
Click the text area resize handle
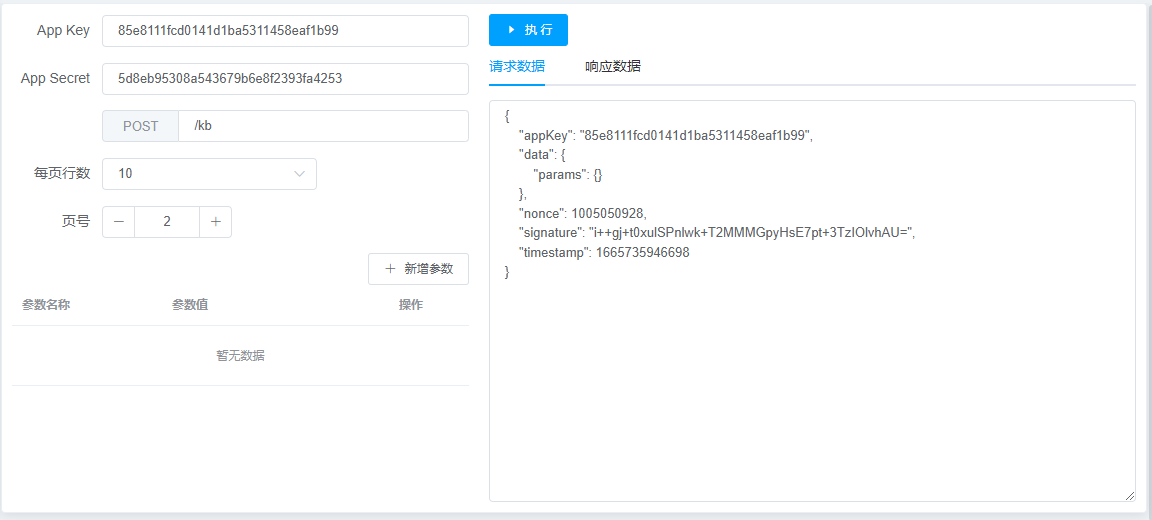(1129, 495)
